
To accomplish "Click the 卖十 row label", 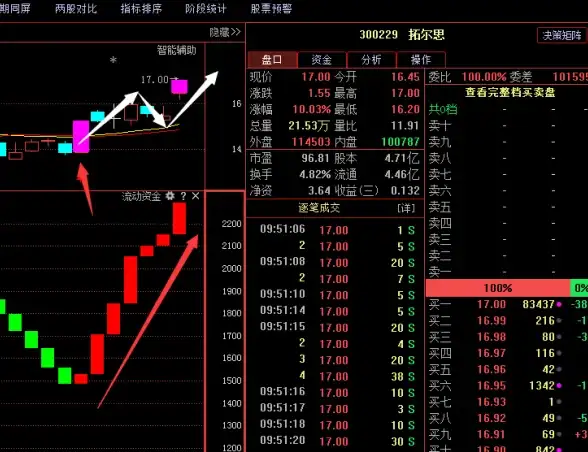I will point(440,126).
